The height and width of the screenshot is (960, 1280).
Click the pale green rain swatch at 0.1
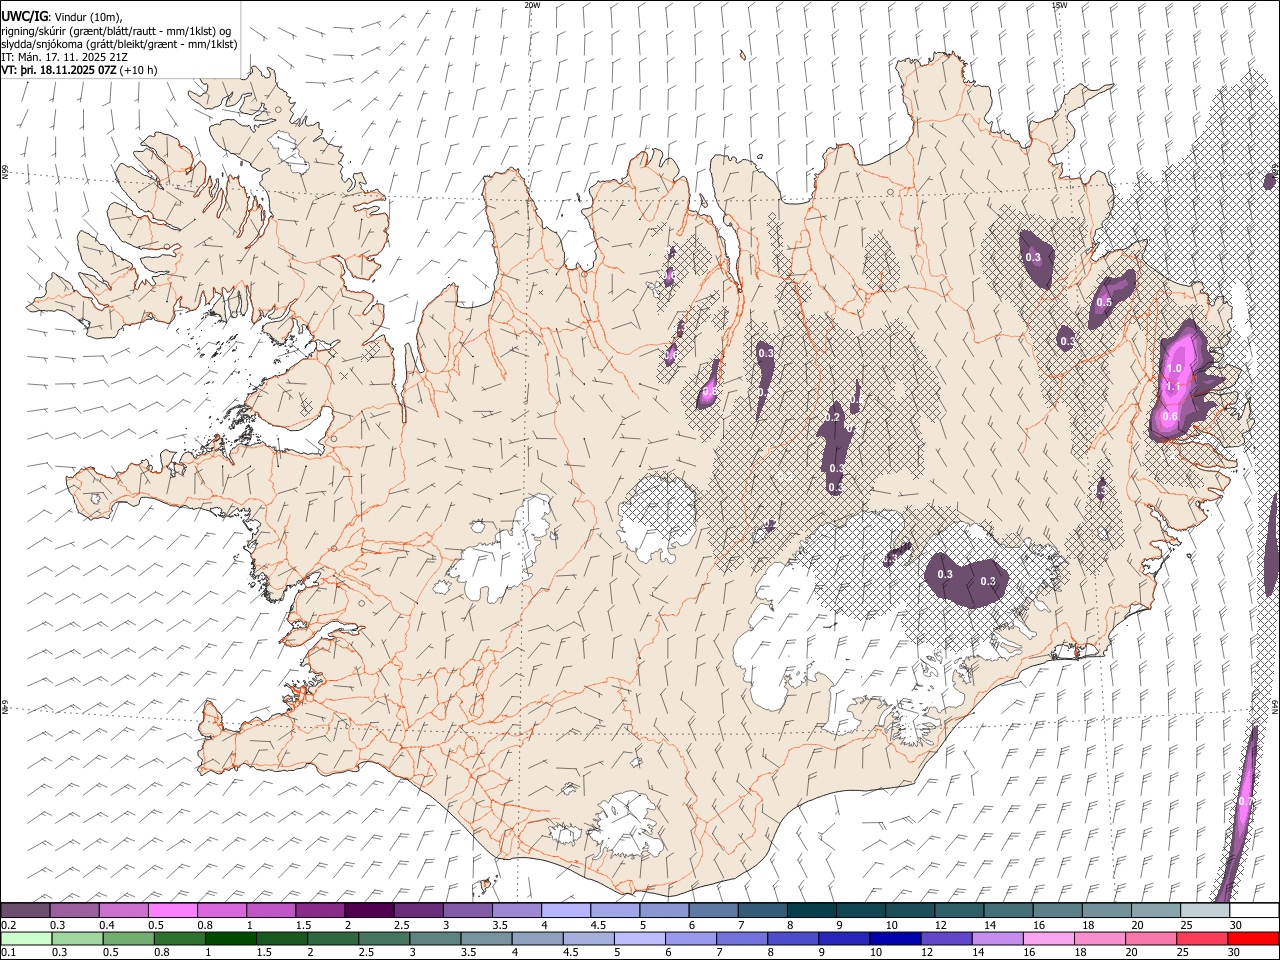pos(26,939)
